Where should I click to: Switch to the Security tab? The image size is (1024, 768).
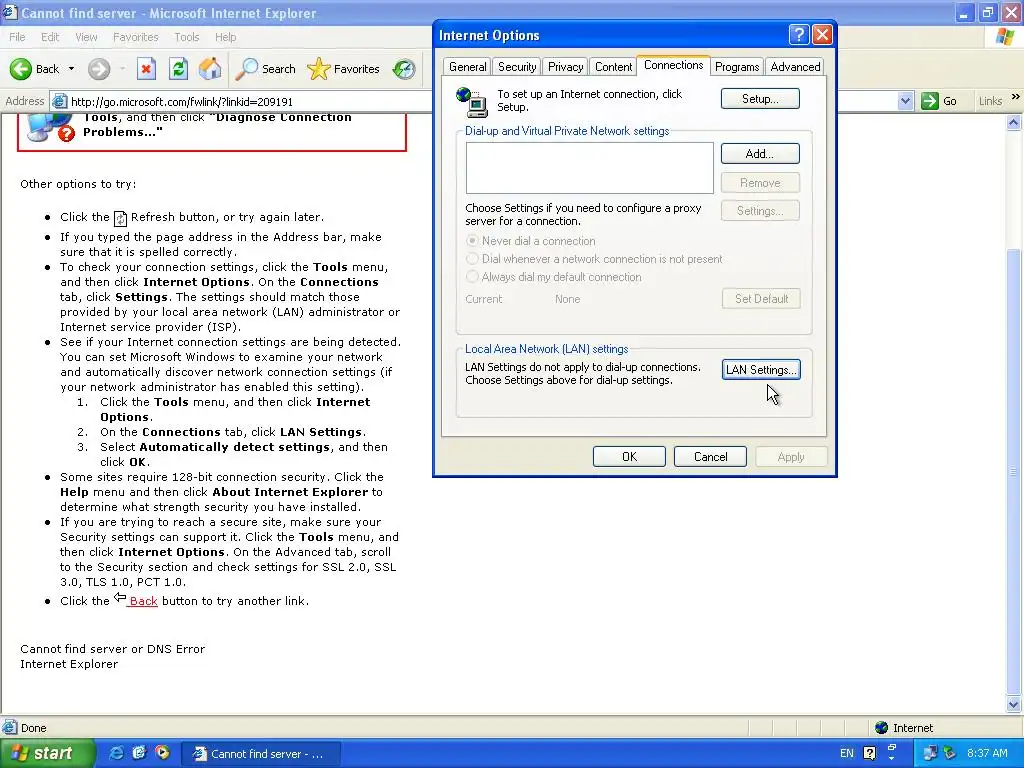[517, 67]
